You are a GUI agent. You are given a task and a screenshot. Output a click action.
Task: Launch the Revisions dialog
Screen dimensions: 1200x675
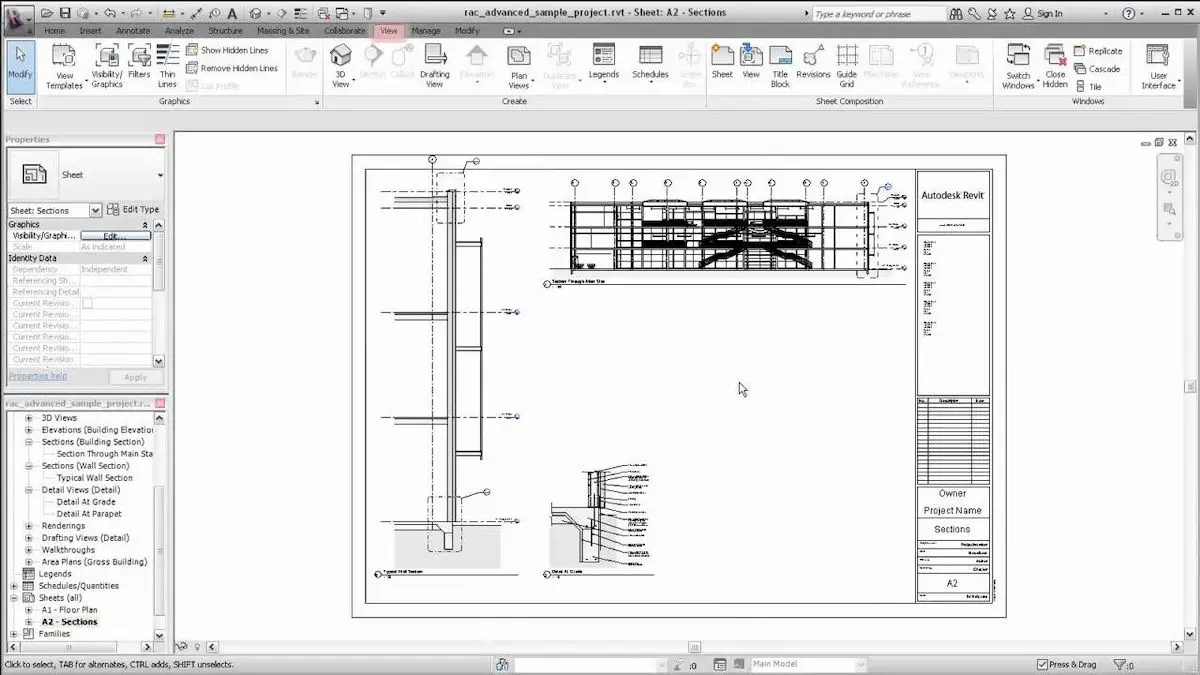point(813,63)
